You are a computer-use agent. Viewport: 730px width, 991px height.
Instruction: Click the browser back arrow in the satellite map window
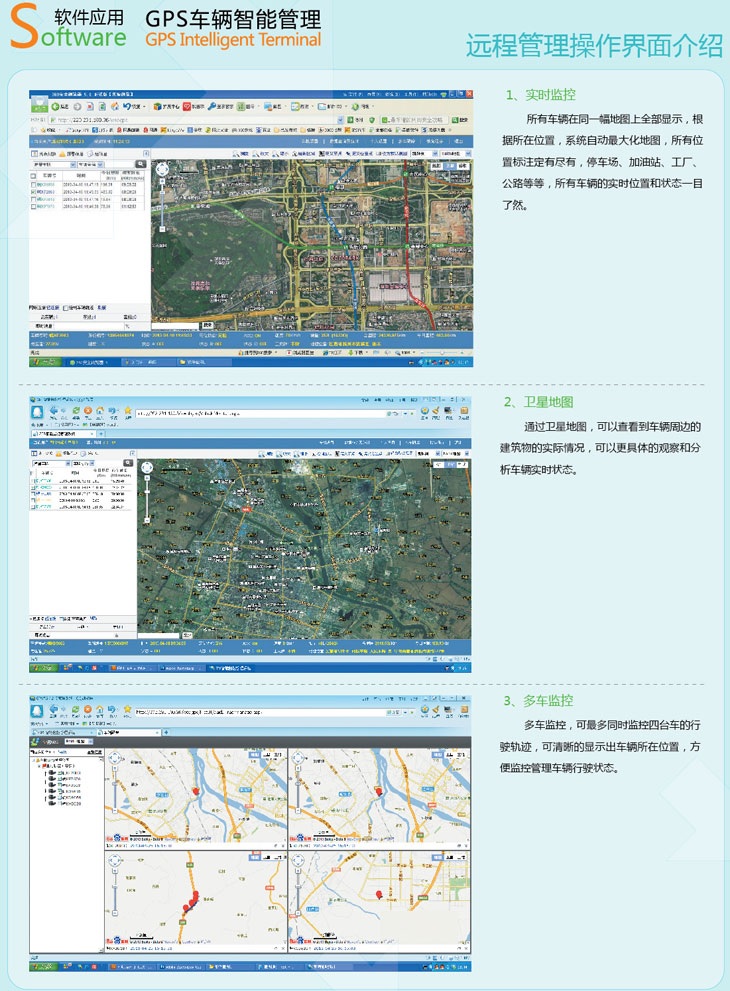tap(54, 411)
